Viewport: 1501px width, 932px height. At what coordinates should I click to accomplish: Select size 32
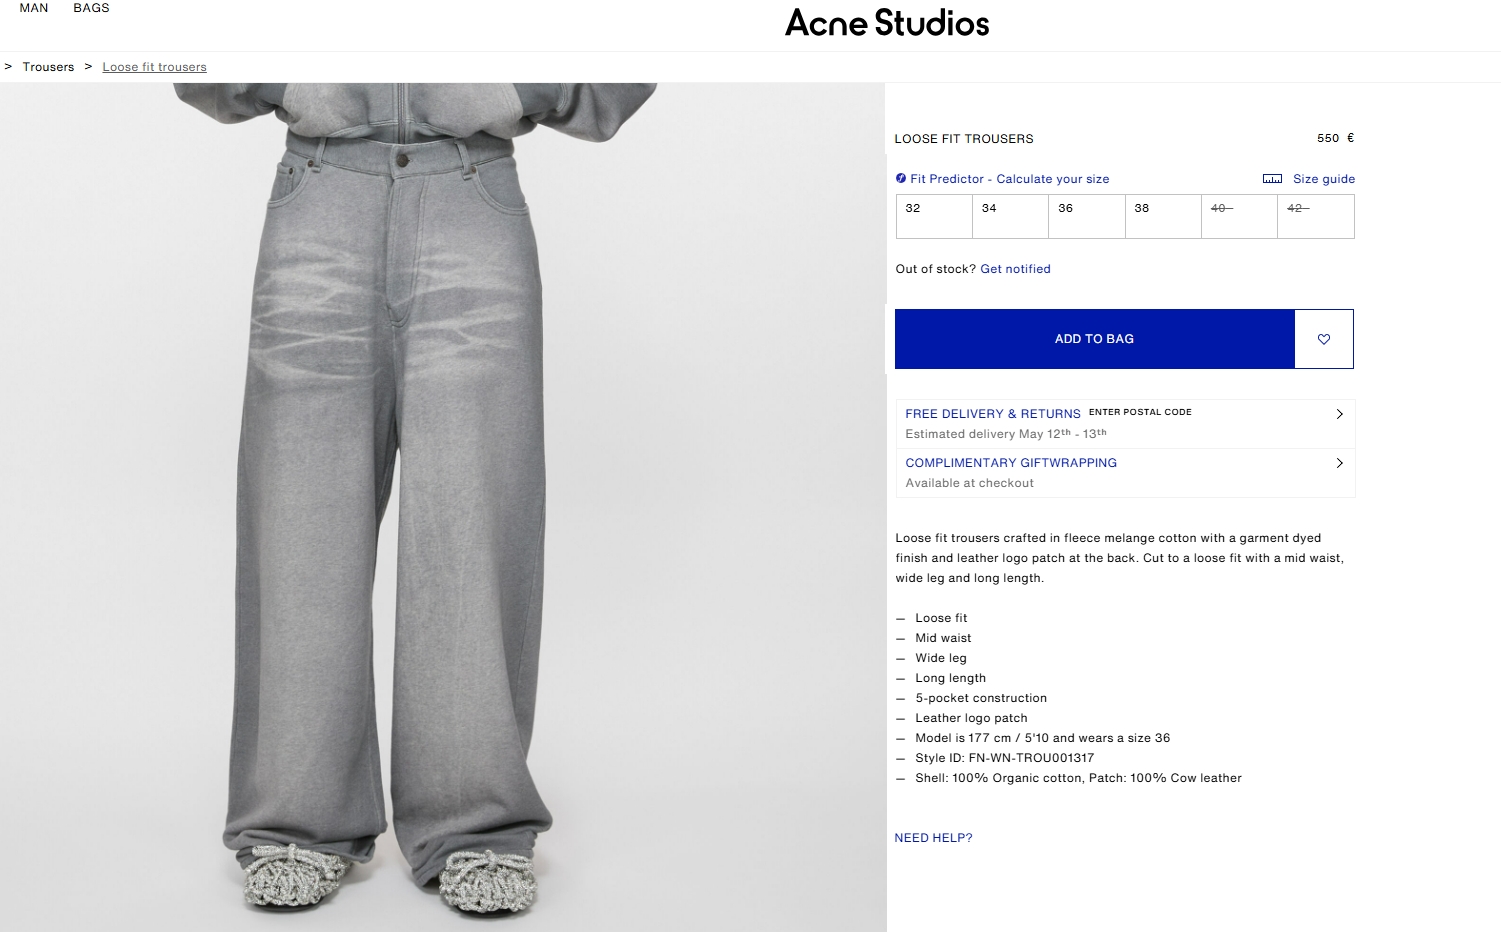click(x=934, y=216)
